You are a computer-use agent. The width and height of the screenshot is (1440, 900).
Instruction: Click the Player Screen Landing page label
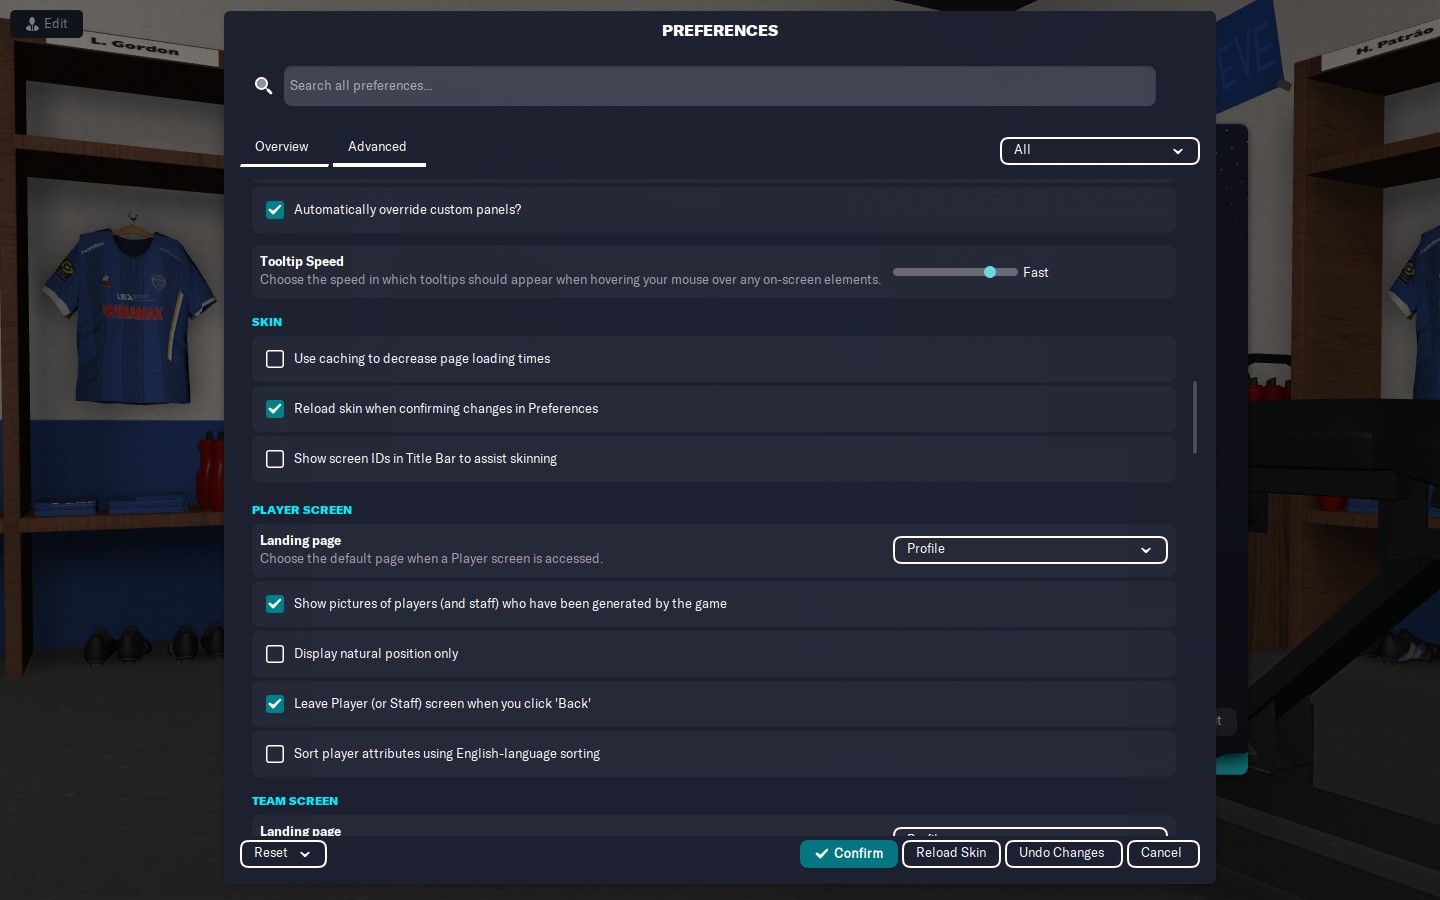tap(301, 540)
